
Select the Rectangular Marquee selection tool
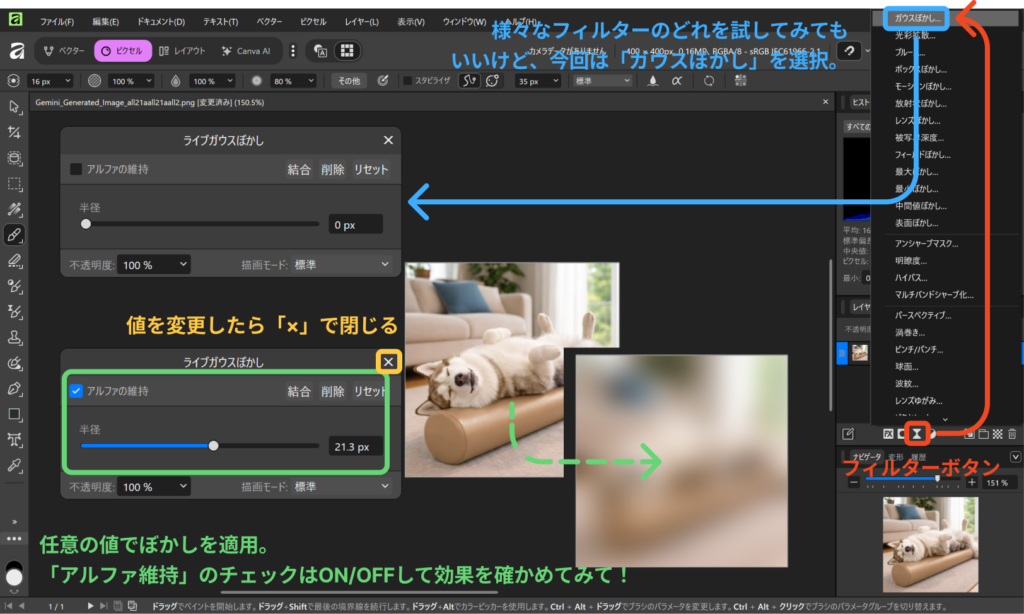pos(14,184)
